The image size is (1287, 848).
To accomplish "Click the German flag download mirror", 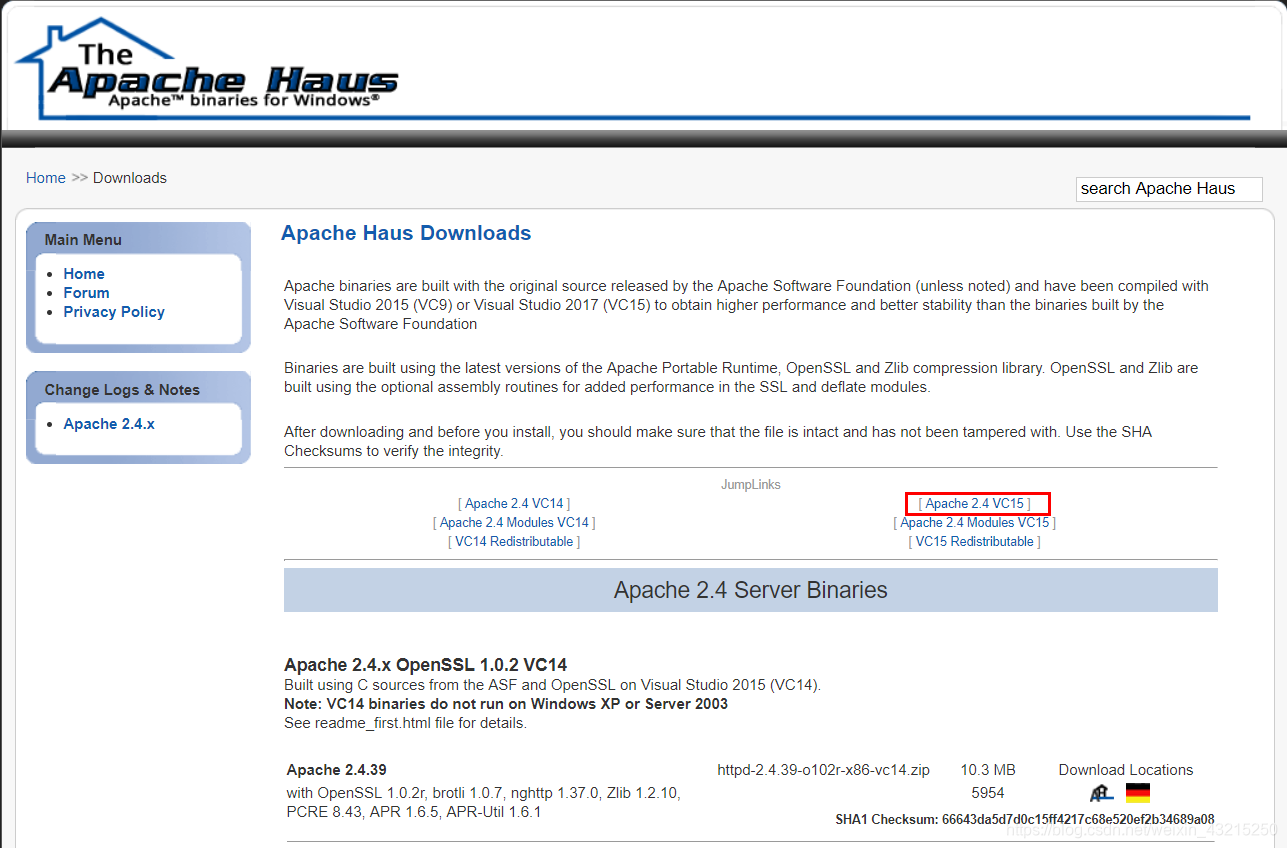I will pos(1138,793).
